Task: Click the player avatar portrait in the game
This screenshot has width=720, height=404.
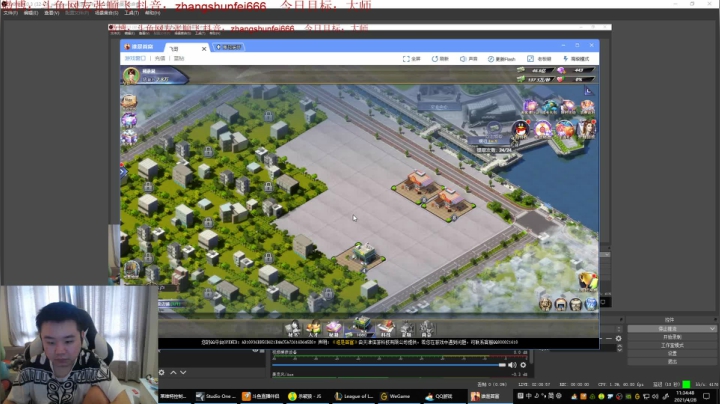Action: click(x=131, y=75)
